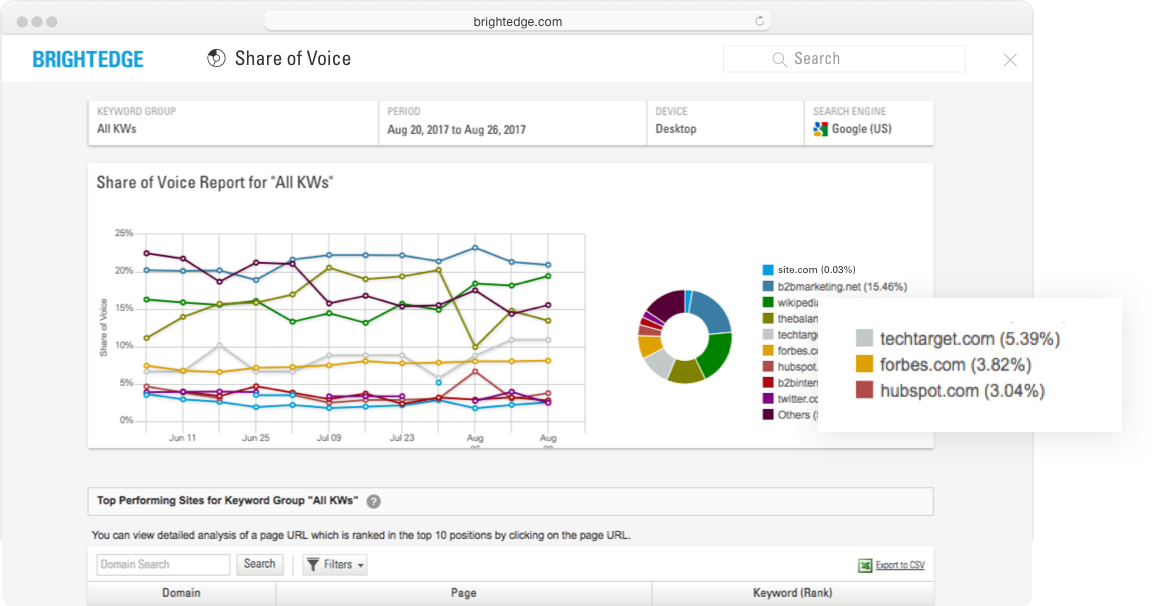Click the Domain Search input field
The image size is (1152, 606).
163,565
